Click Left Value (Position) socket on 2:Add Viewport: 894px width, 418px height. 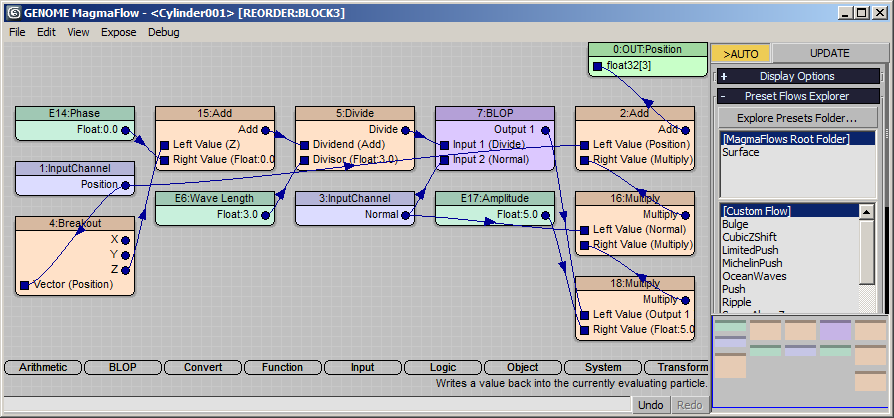(x=584, y=145)
